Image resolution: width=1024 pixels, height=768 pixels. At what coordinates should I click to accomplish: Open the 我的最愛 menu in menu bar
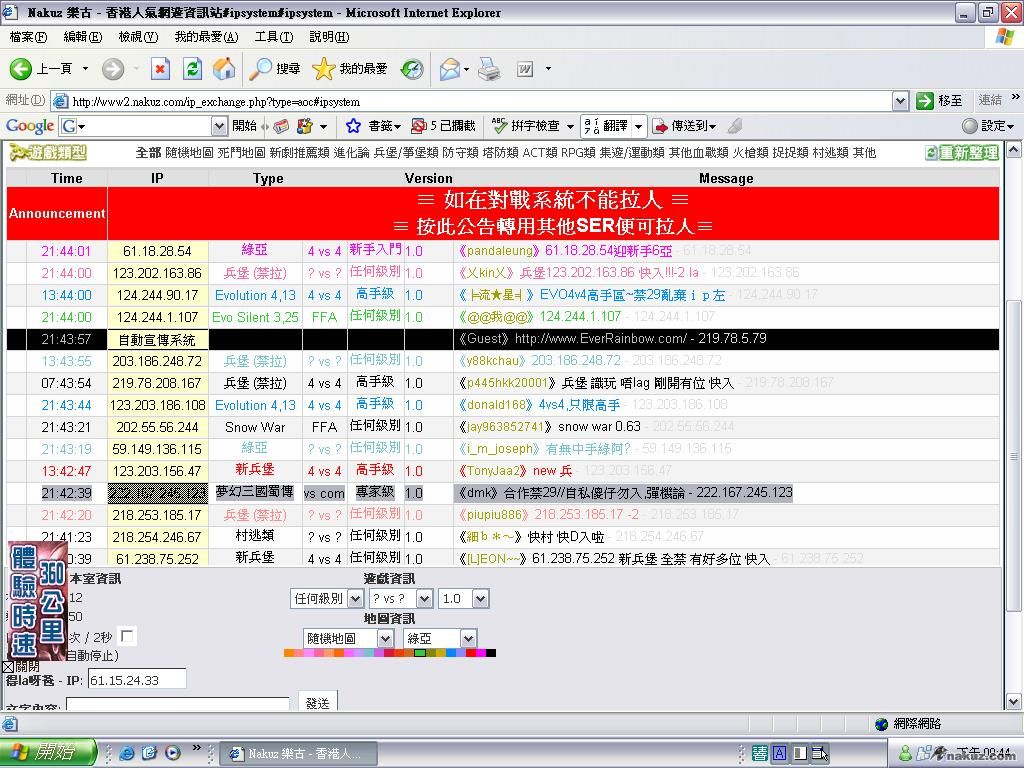coord(206,37)
